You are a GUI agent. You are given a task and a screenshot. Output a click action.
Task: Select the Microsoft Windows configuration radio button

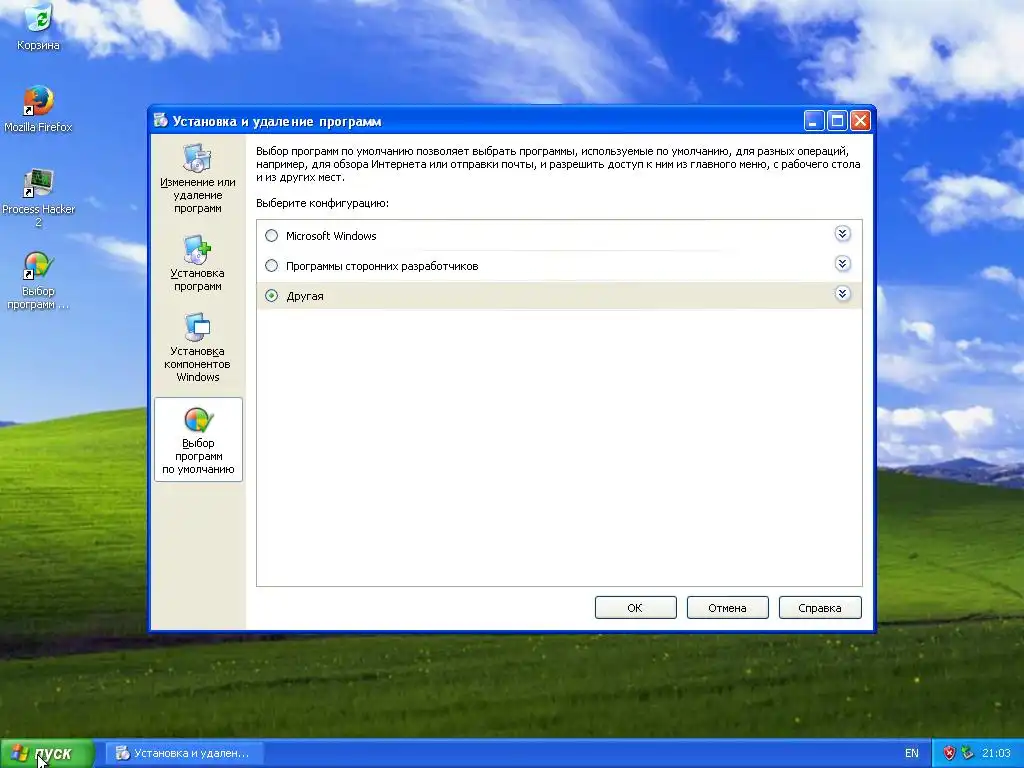[x=272, y=236]
